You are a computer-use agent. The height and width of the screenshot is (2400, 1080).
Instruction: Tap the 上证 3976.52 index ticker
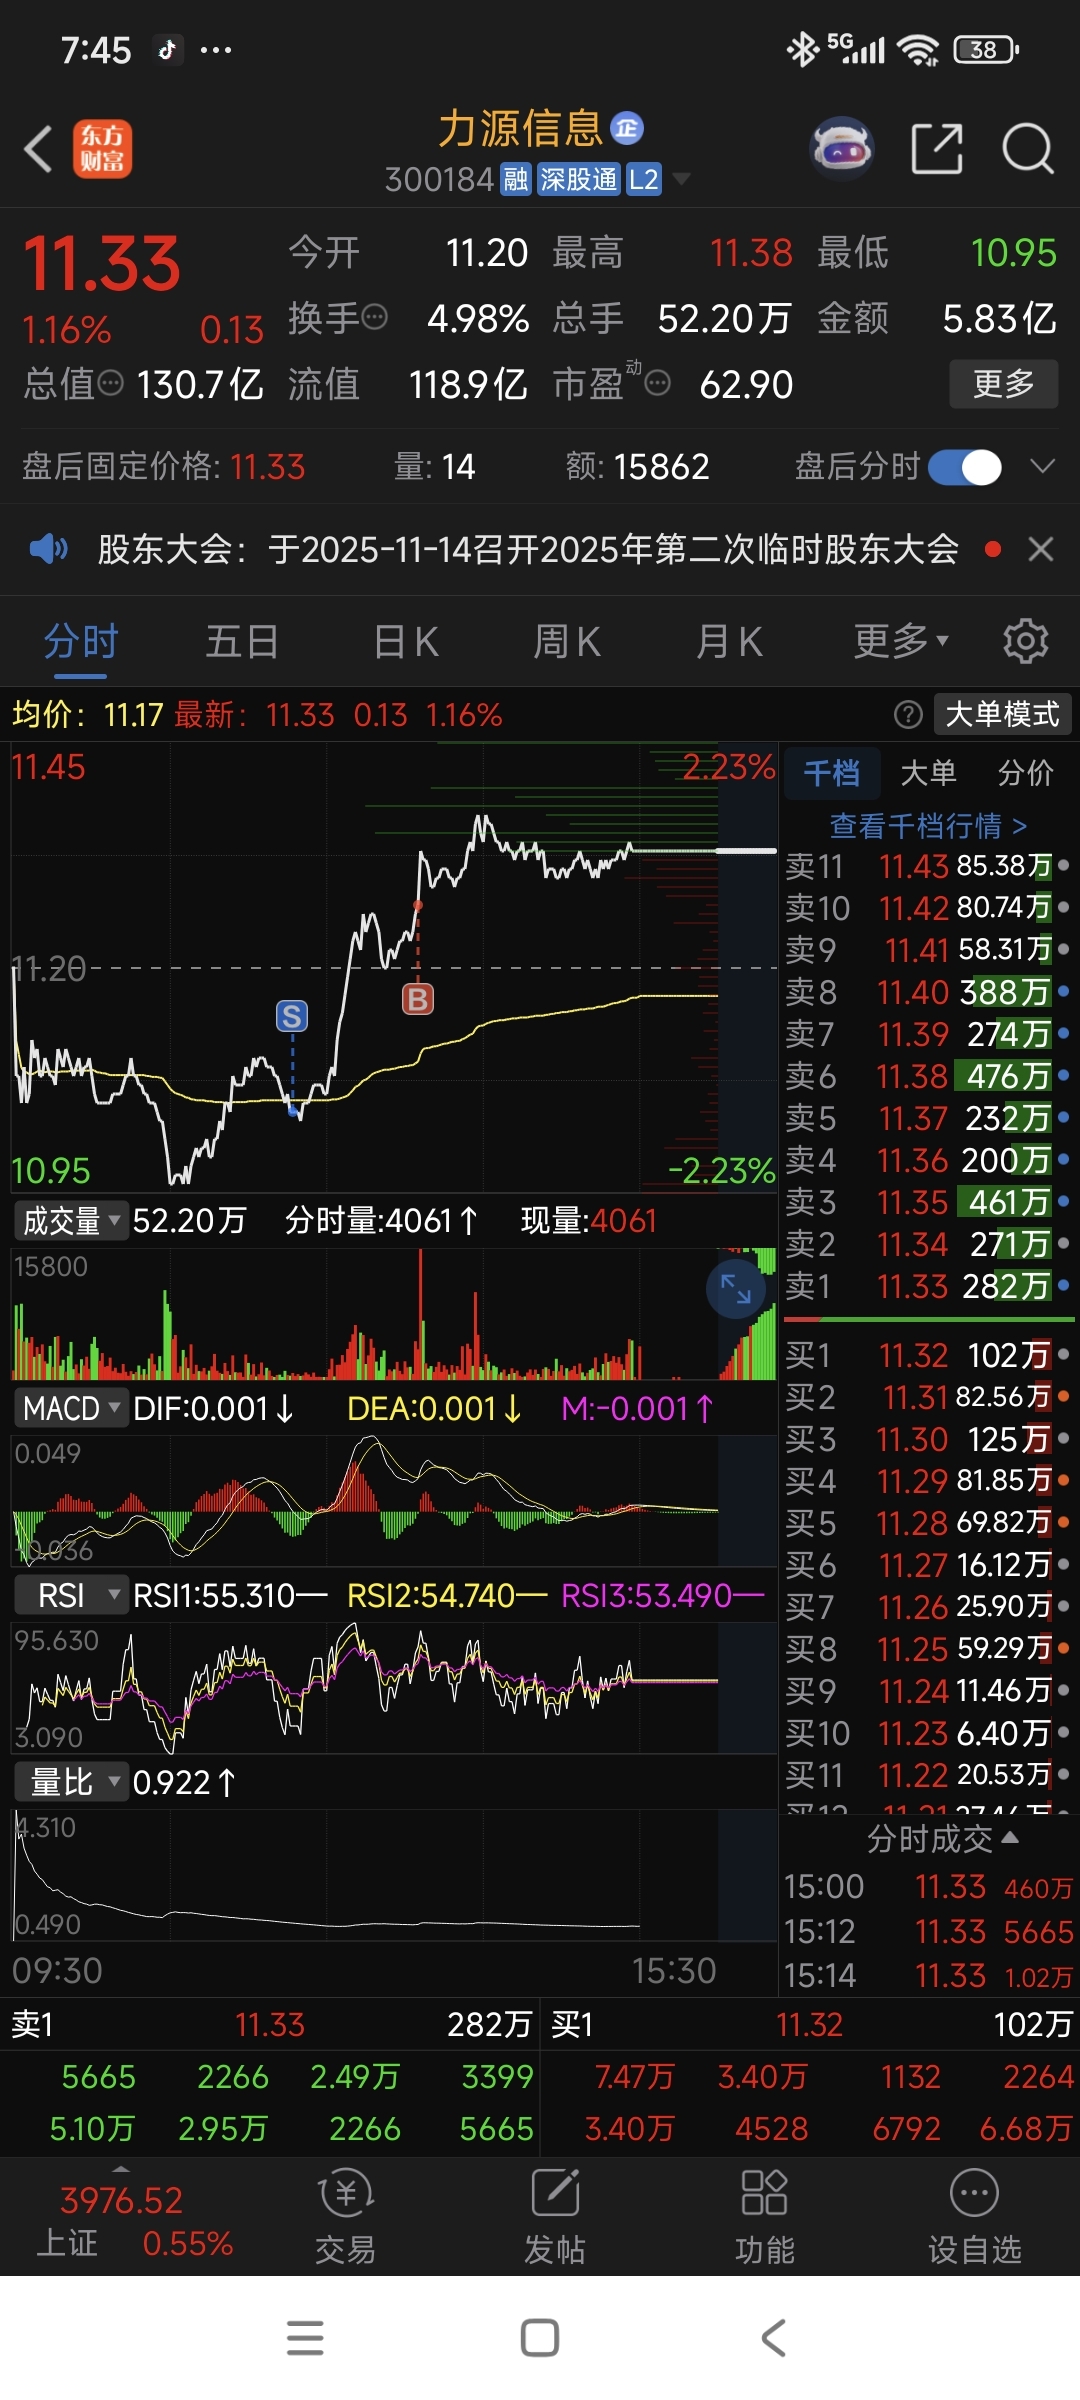pyautogui.click(x=134, y=2221)
